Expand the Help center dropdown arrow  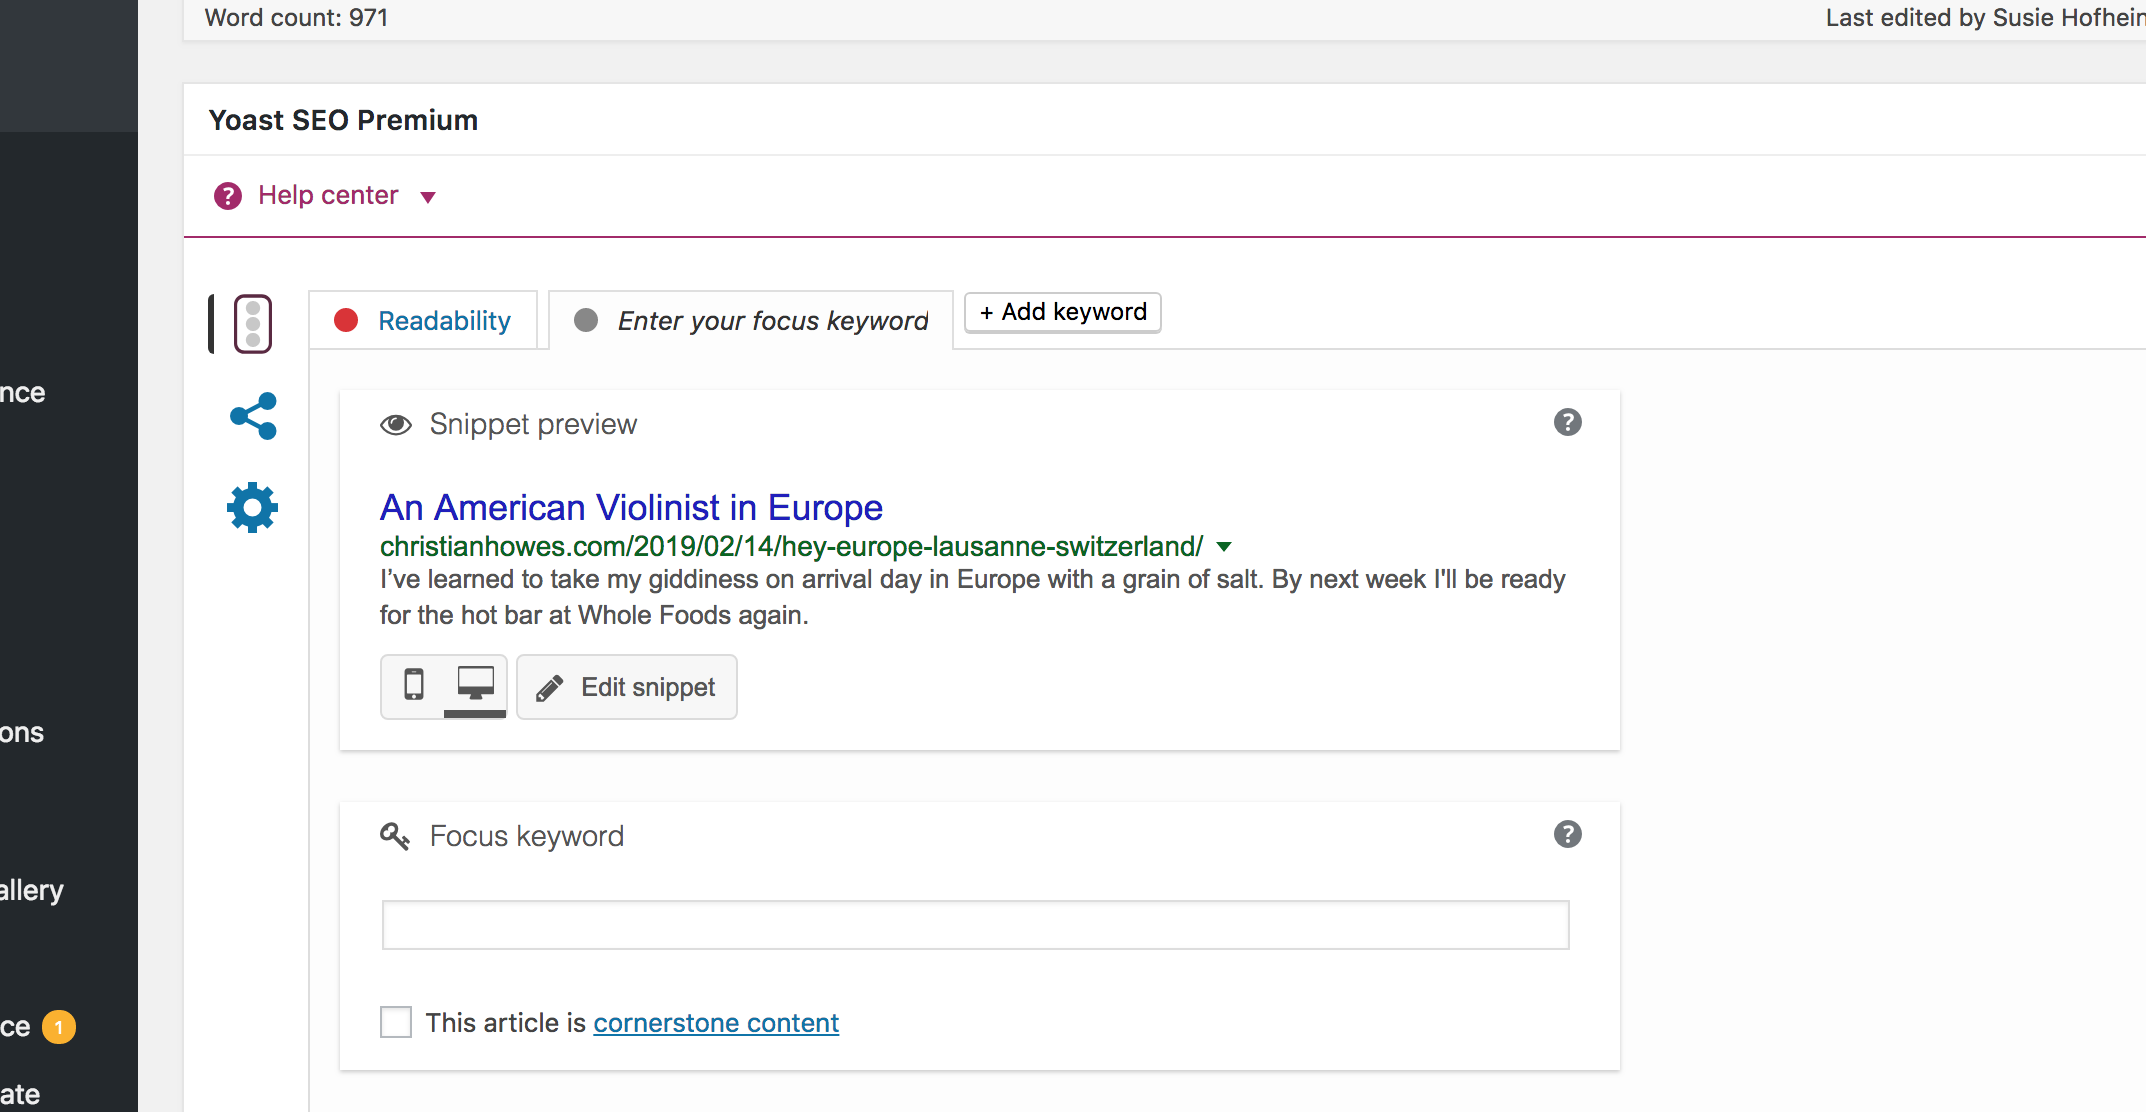click(428, 197)
